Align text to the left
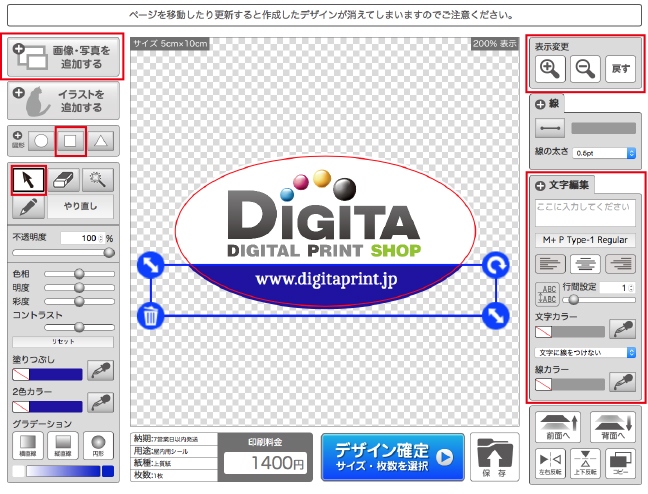The width and height of the screenshot is (648, 494). click(x=550, y=263)
